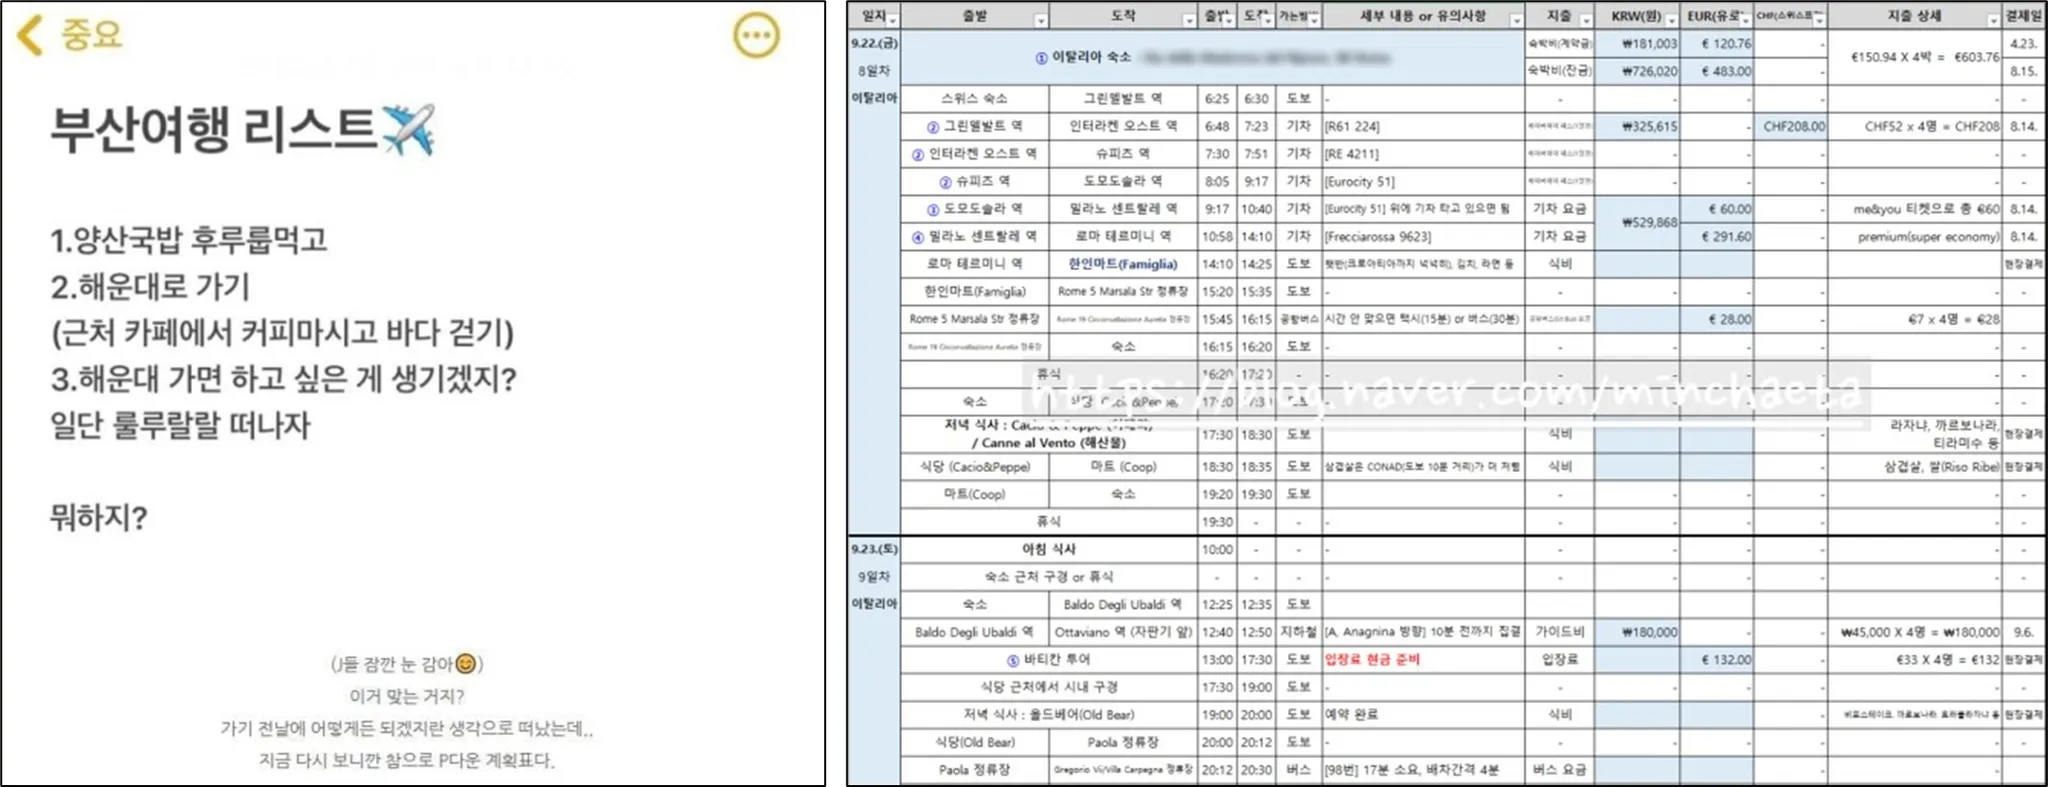Select the € 60.00 cell
This screenshot has height=787, width=2048.
click(x=1716, y=209)
